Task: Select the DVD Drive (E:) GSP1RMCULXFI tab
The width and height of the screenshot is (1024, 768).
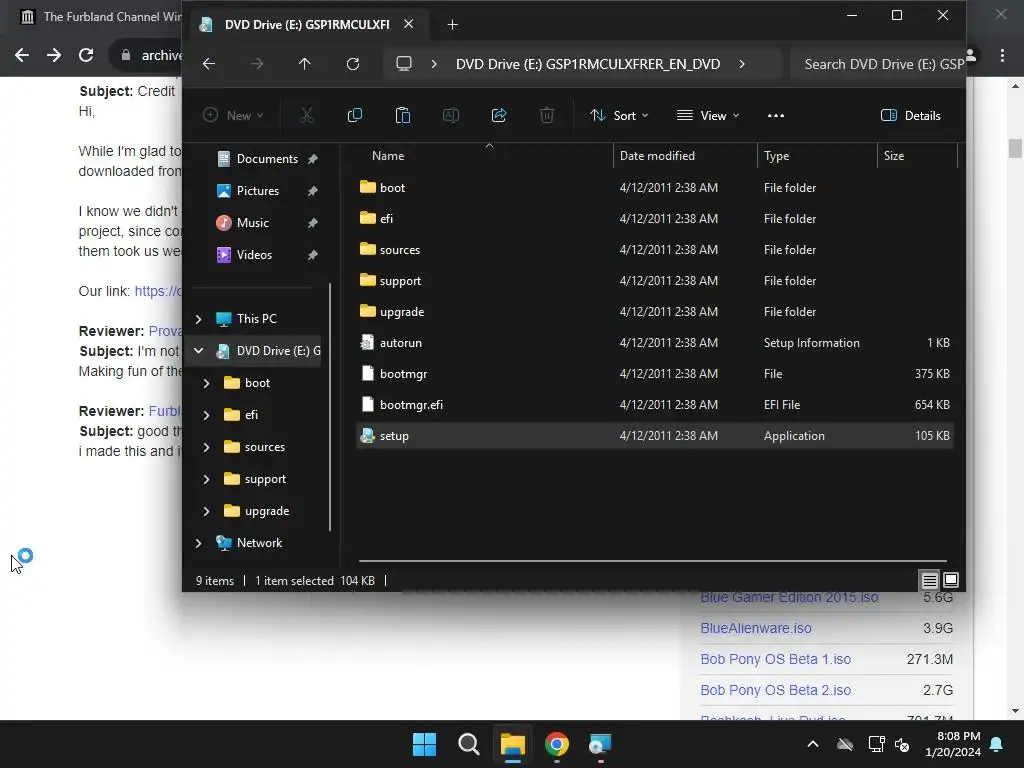Action: coord(307,25)
